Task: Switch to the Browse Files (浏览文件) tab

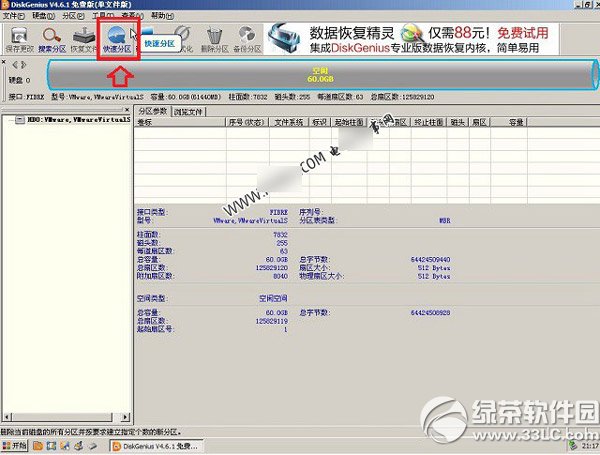Action: (187, 110)
